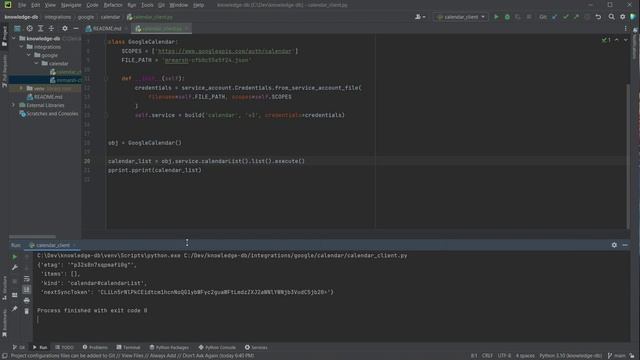The width and height of the screenshot is (640, 360).
Task: Select the calendar_client tab in the Run panel
Action: tap(53, 245)
